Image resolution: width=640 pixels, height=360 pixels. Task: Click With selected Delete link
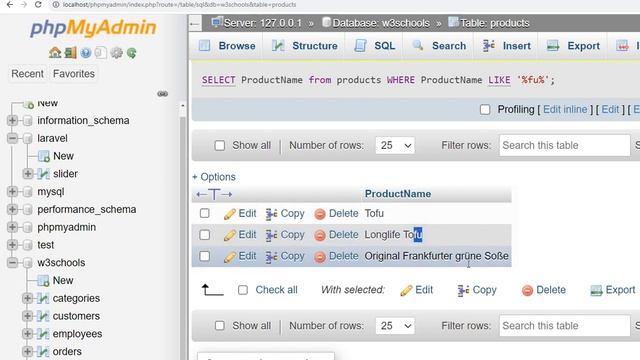coord(544,290)
